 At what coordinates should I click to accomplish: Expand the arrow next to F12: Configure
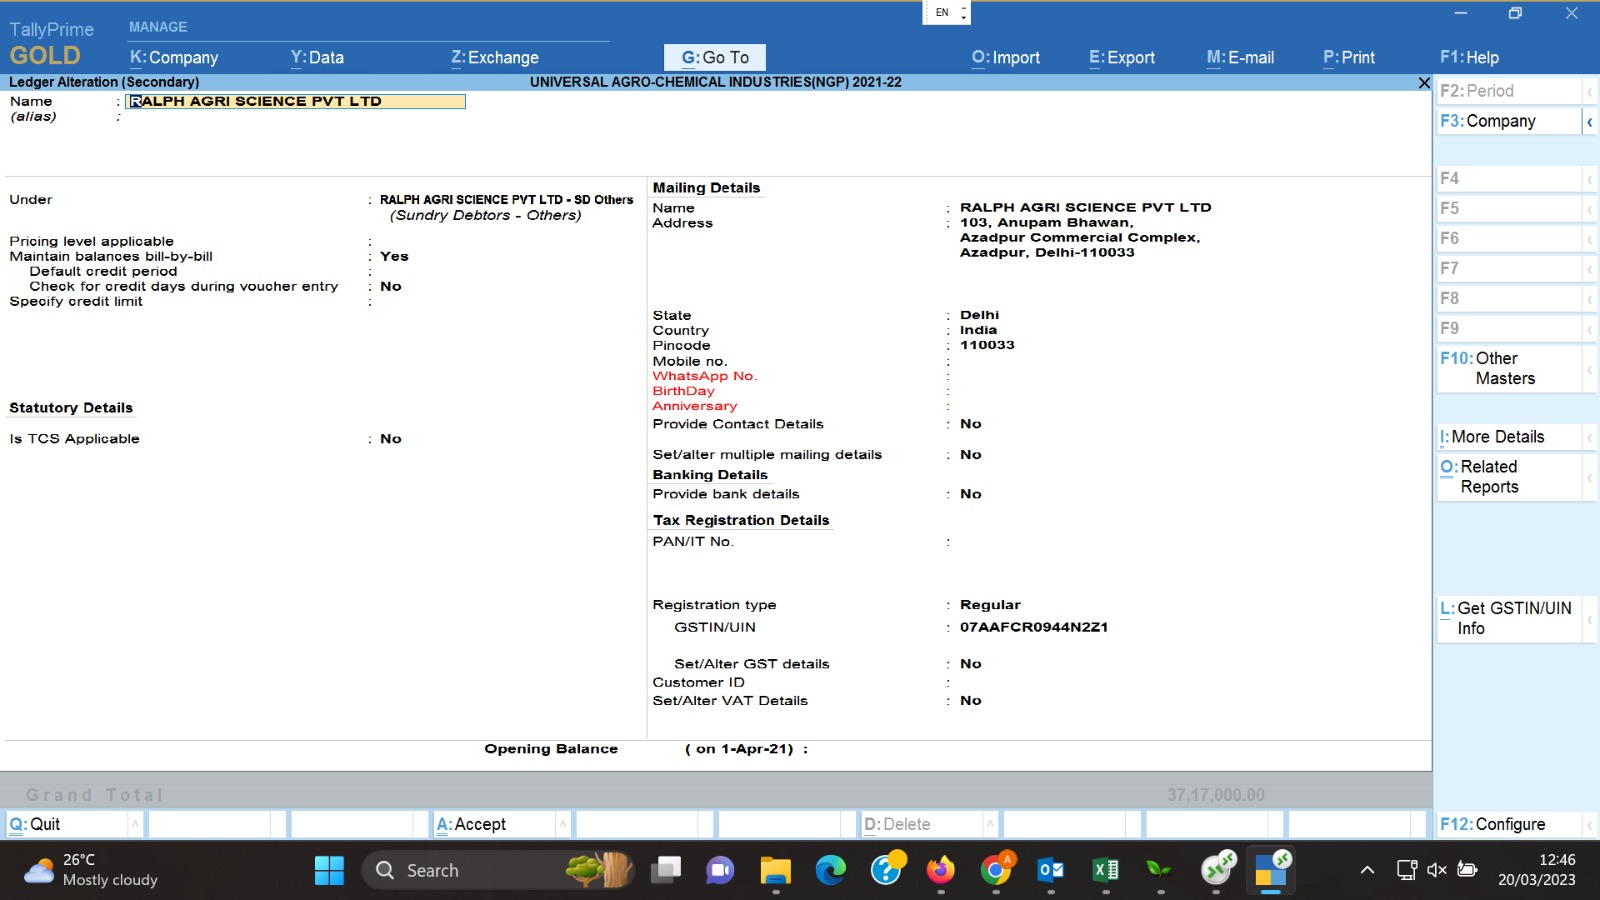pos(1589,825)
